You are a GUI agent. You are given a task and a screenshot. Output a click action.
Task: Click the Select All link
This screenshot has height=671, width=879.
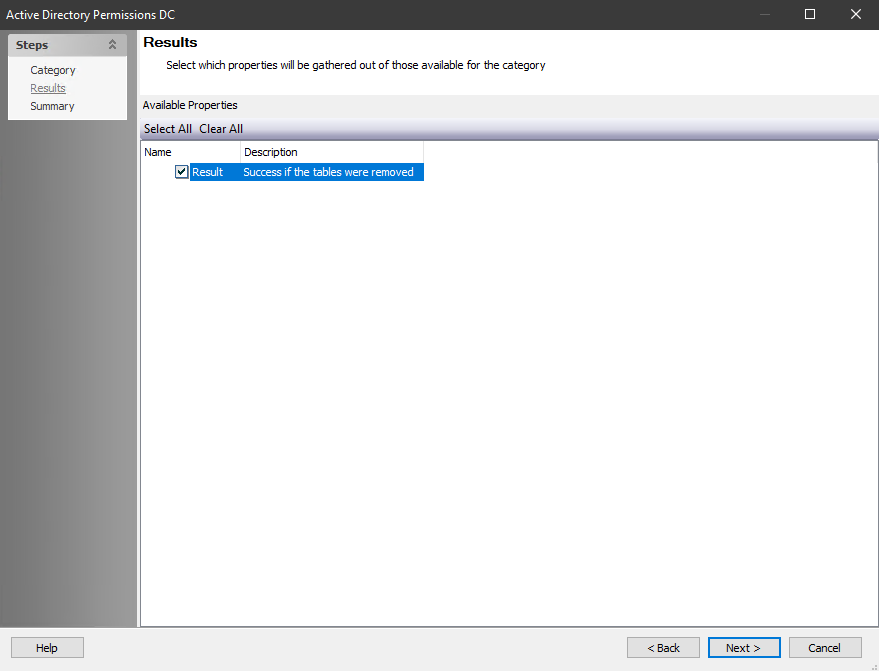pos(167,128)
